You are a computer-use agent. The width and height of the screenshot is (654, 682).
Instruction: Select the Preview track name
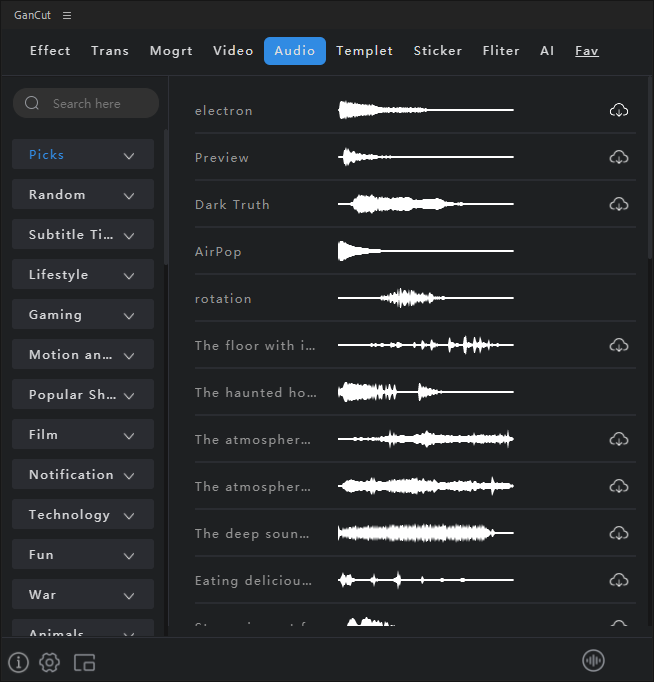point(222,157)
